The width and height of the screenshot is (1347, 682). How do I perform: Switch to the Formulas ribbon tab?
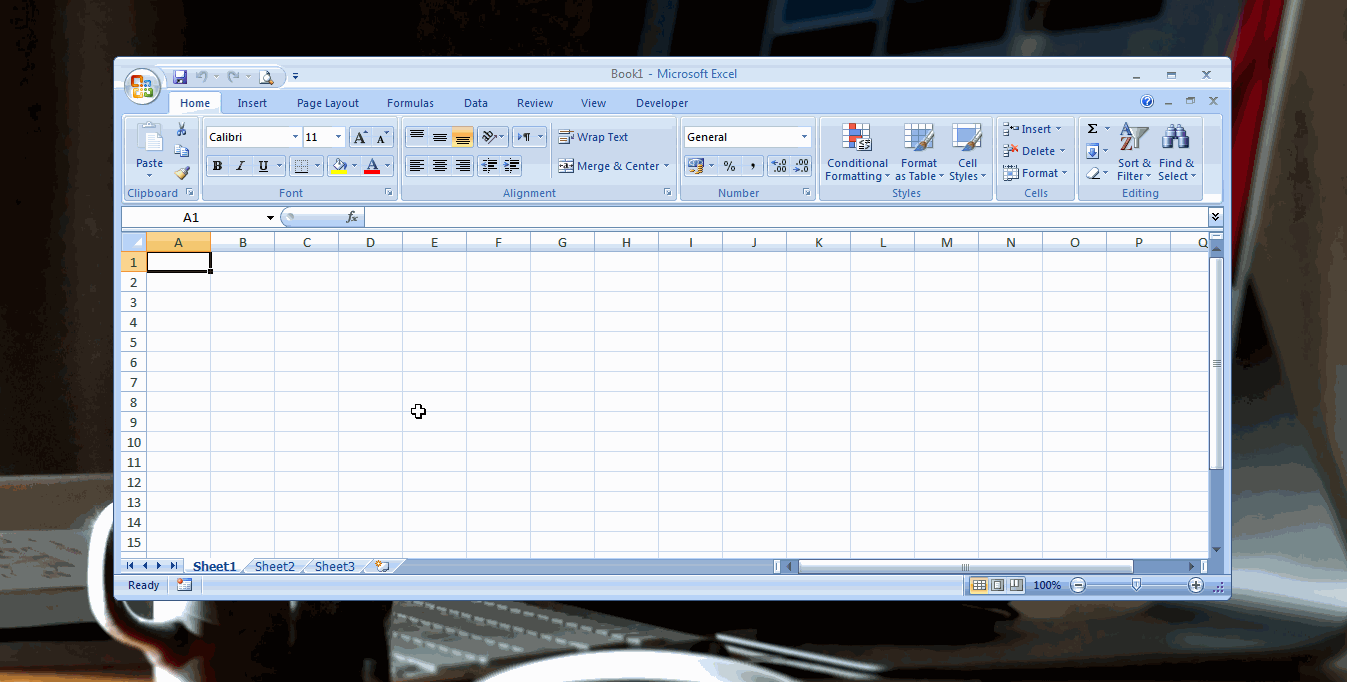pos(410,102)
